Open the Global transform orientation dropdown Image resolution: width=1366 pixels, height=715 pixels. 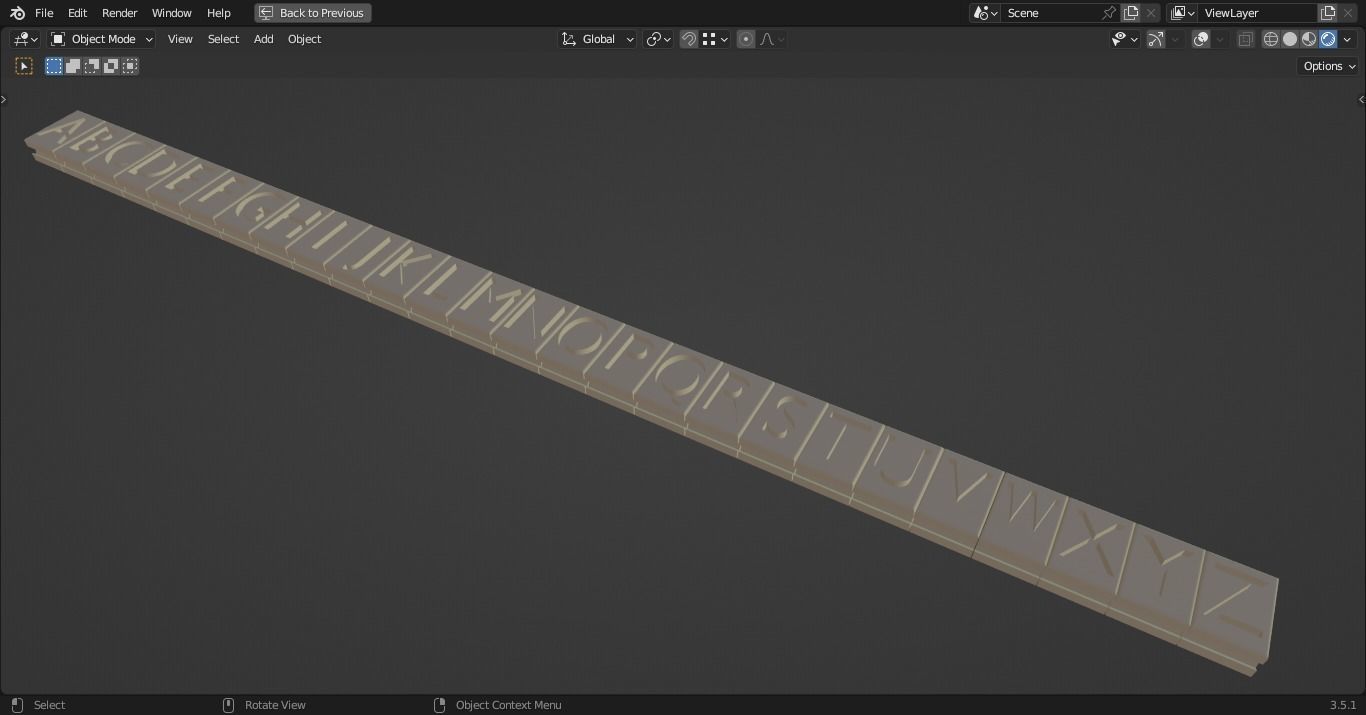[597, 39]
